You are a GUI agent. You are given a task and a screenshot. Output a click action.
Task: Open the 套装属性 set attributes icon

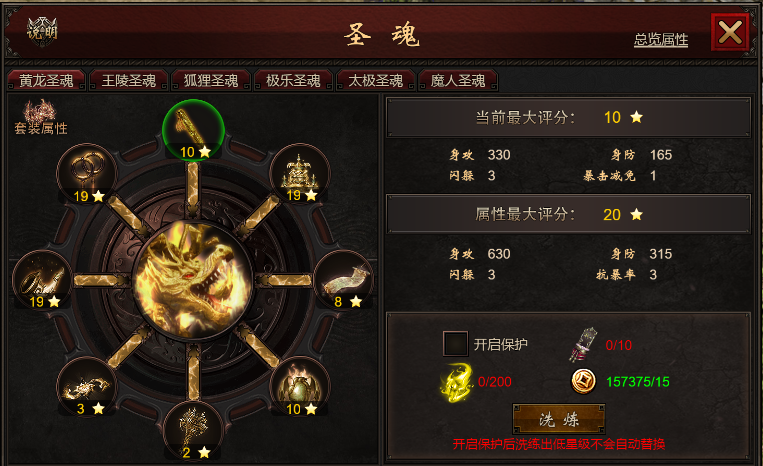tap(41, 117)
